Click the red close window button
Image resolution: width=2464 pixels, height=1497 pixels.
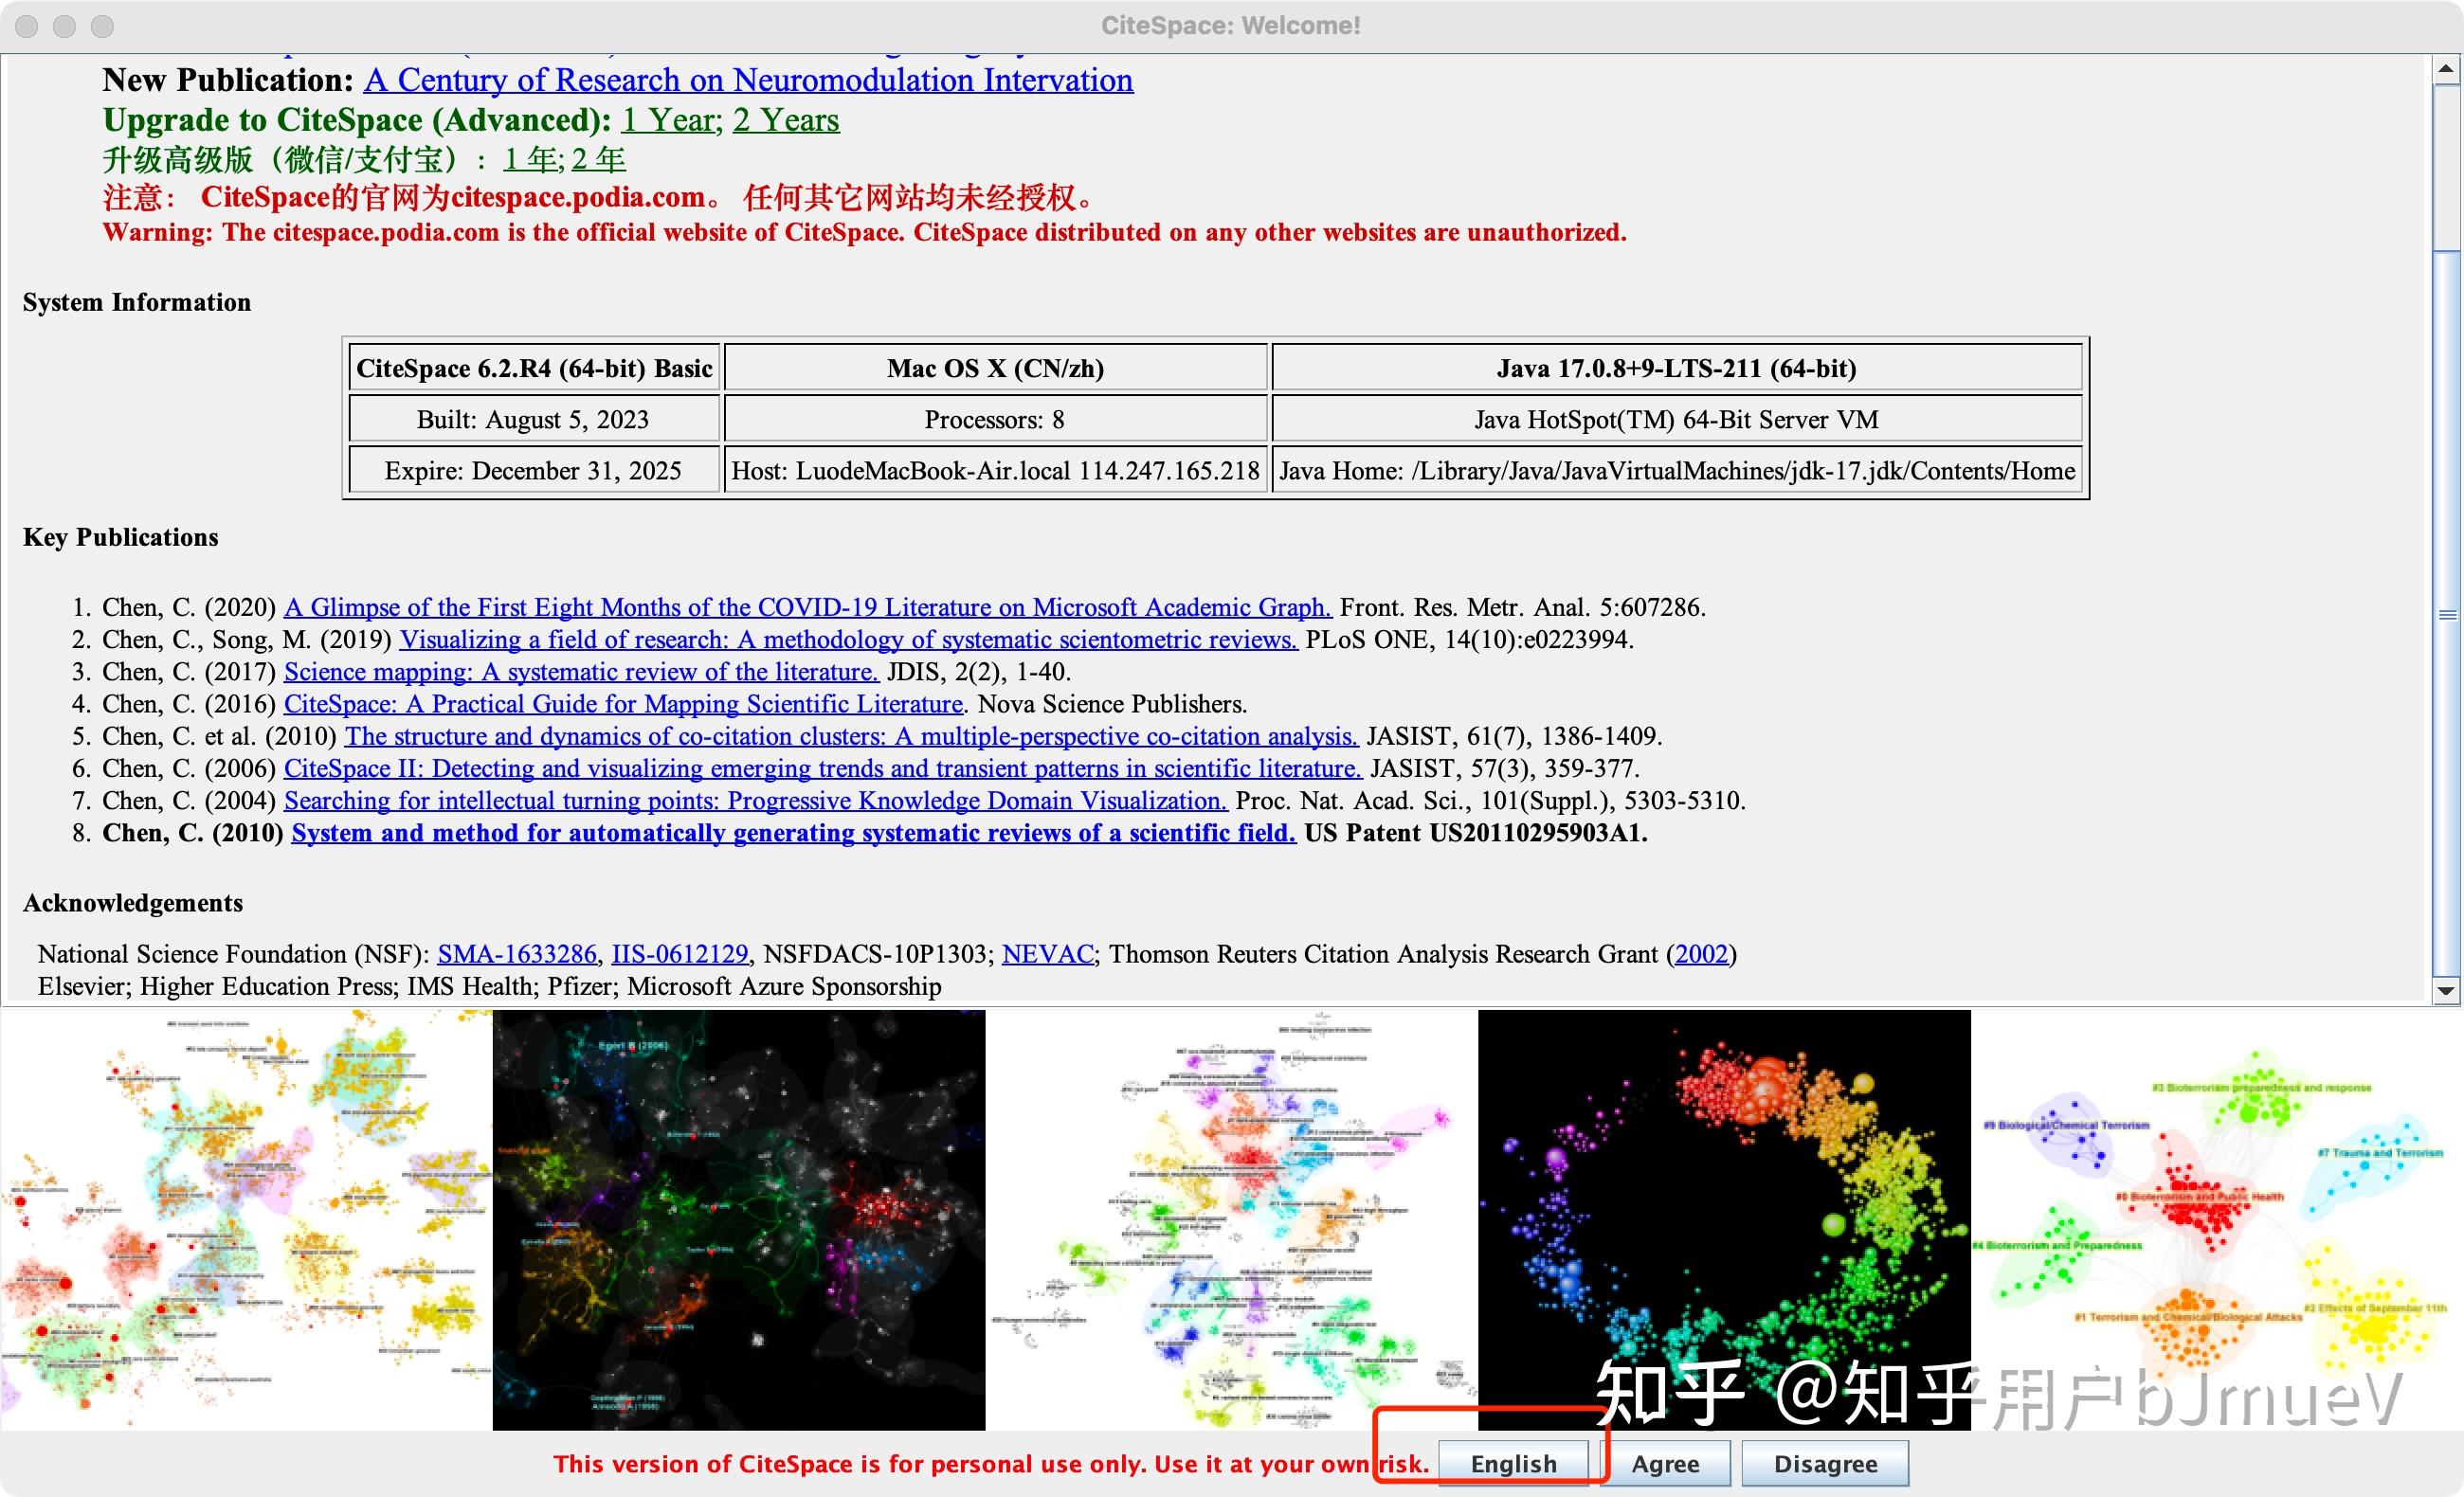[x=27, y=26]
